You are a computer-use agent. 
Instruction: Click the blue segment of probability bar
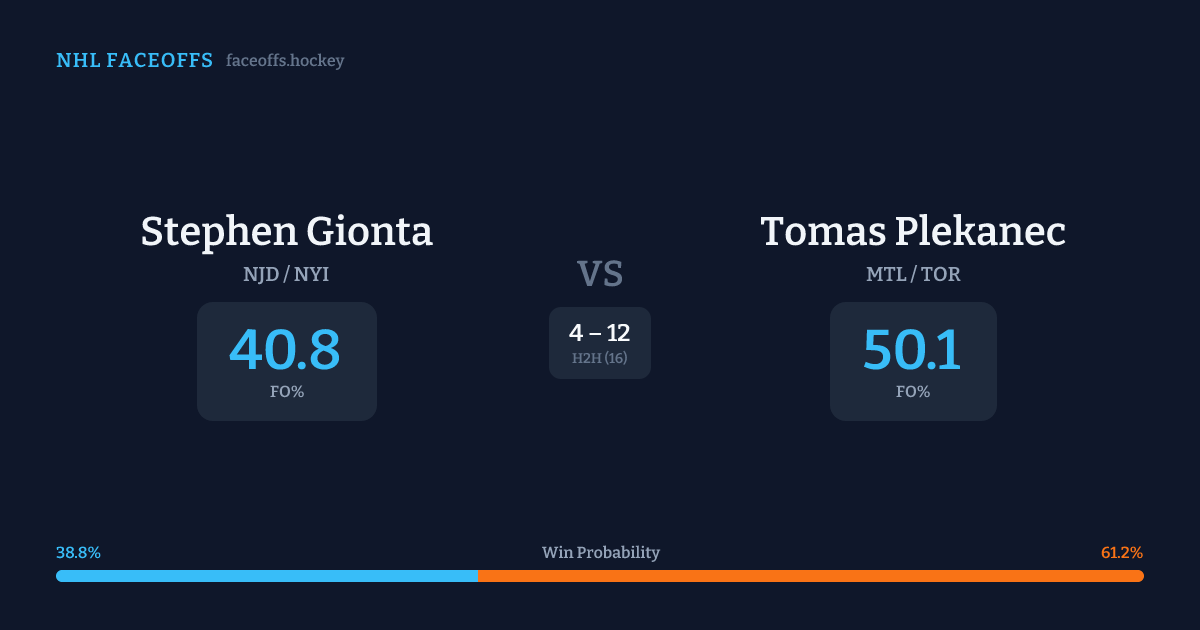pos(267,576)
